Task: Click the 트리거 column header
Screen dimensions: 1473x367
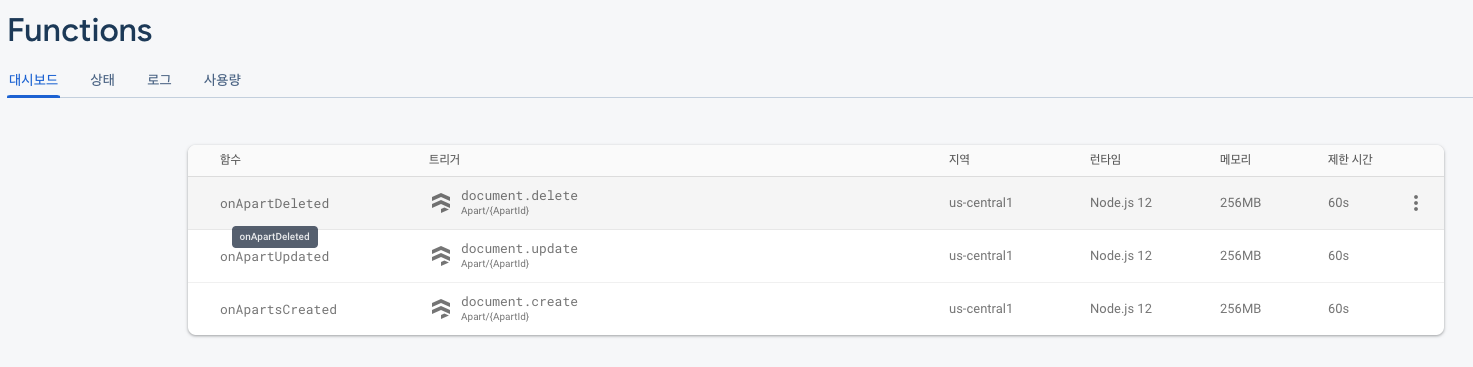Action: click(x=444, y=160)
